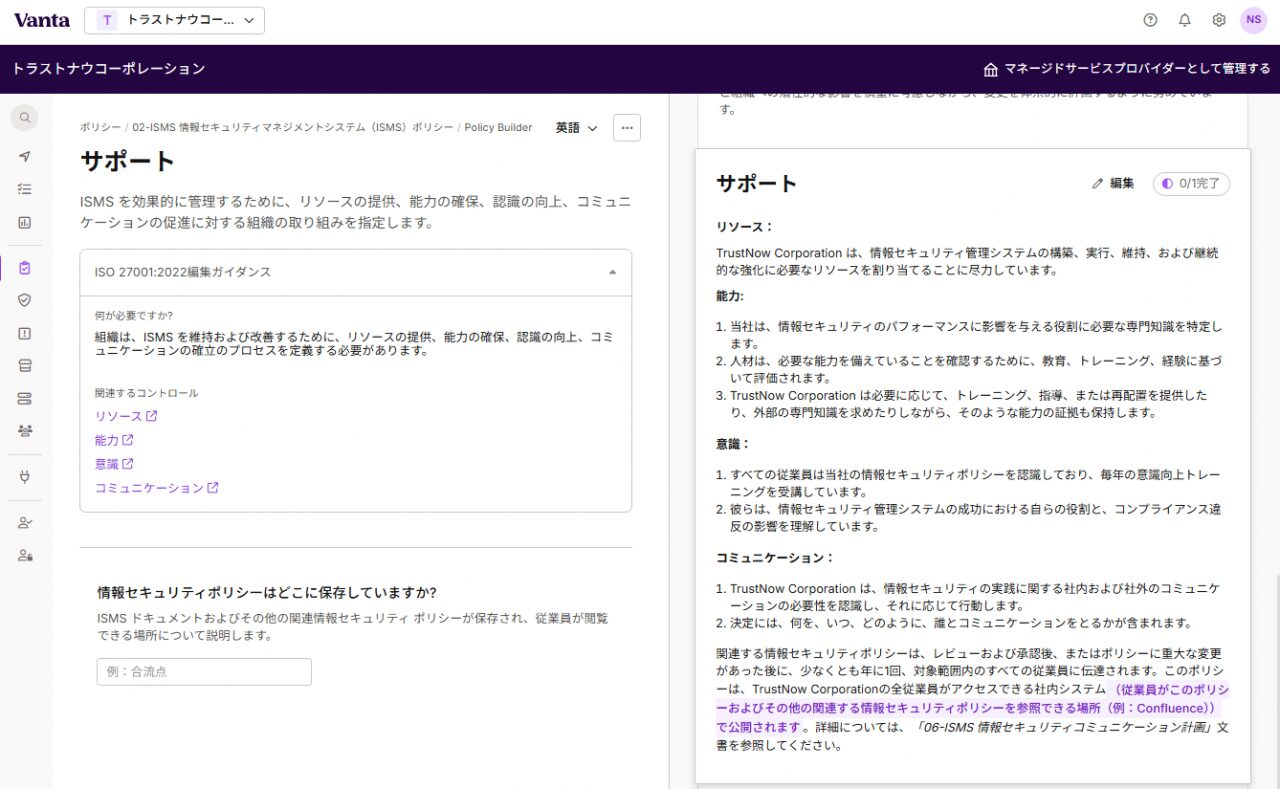Open the shield checkmark icon in sidebar
This screenshot has width=1280, height=789.
pos(25,300)
